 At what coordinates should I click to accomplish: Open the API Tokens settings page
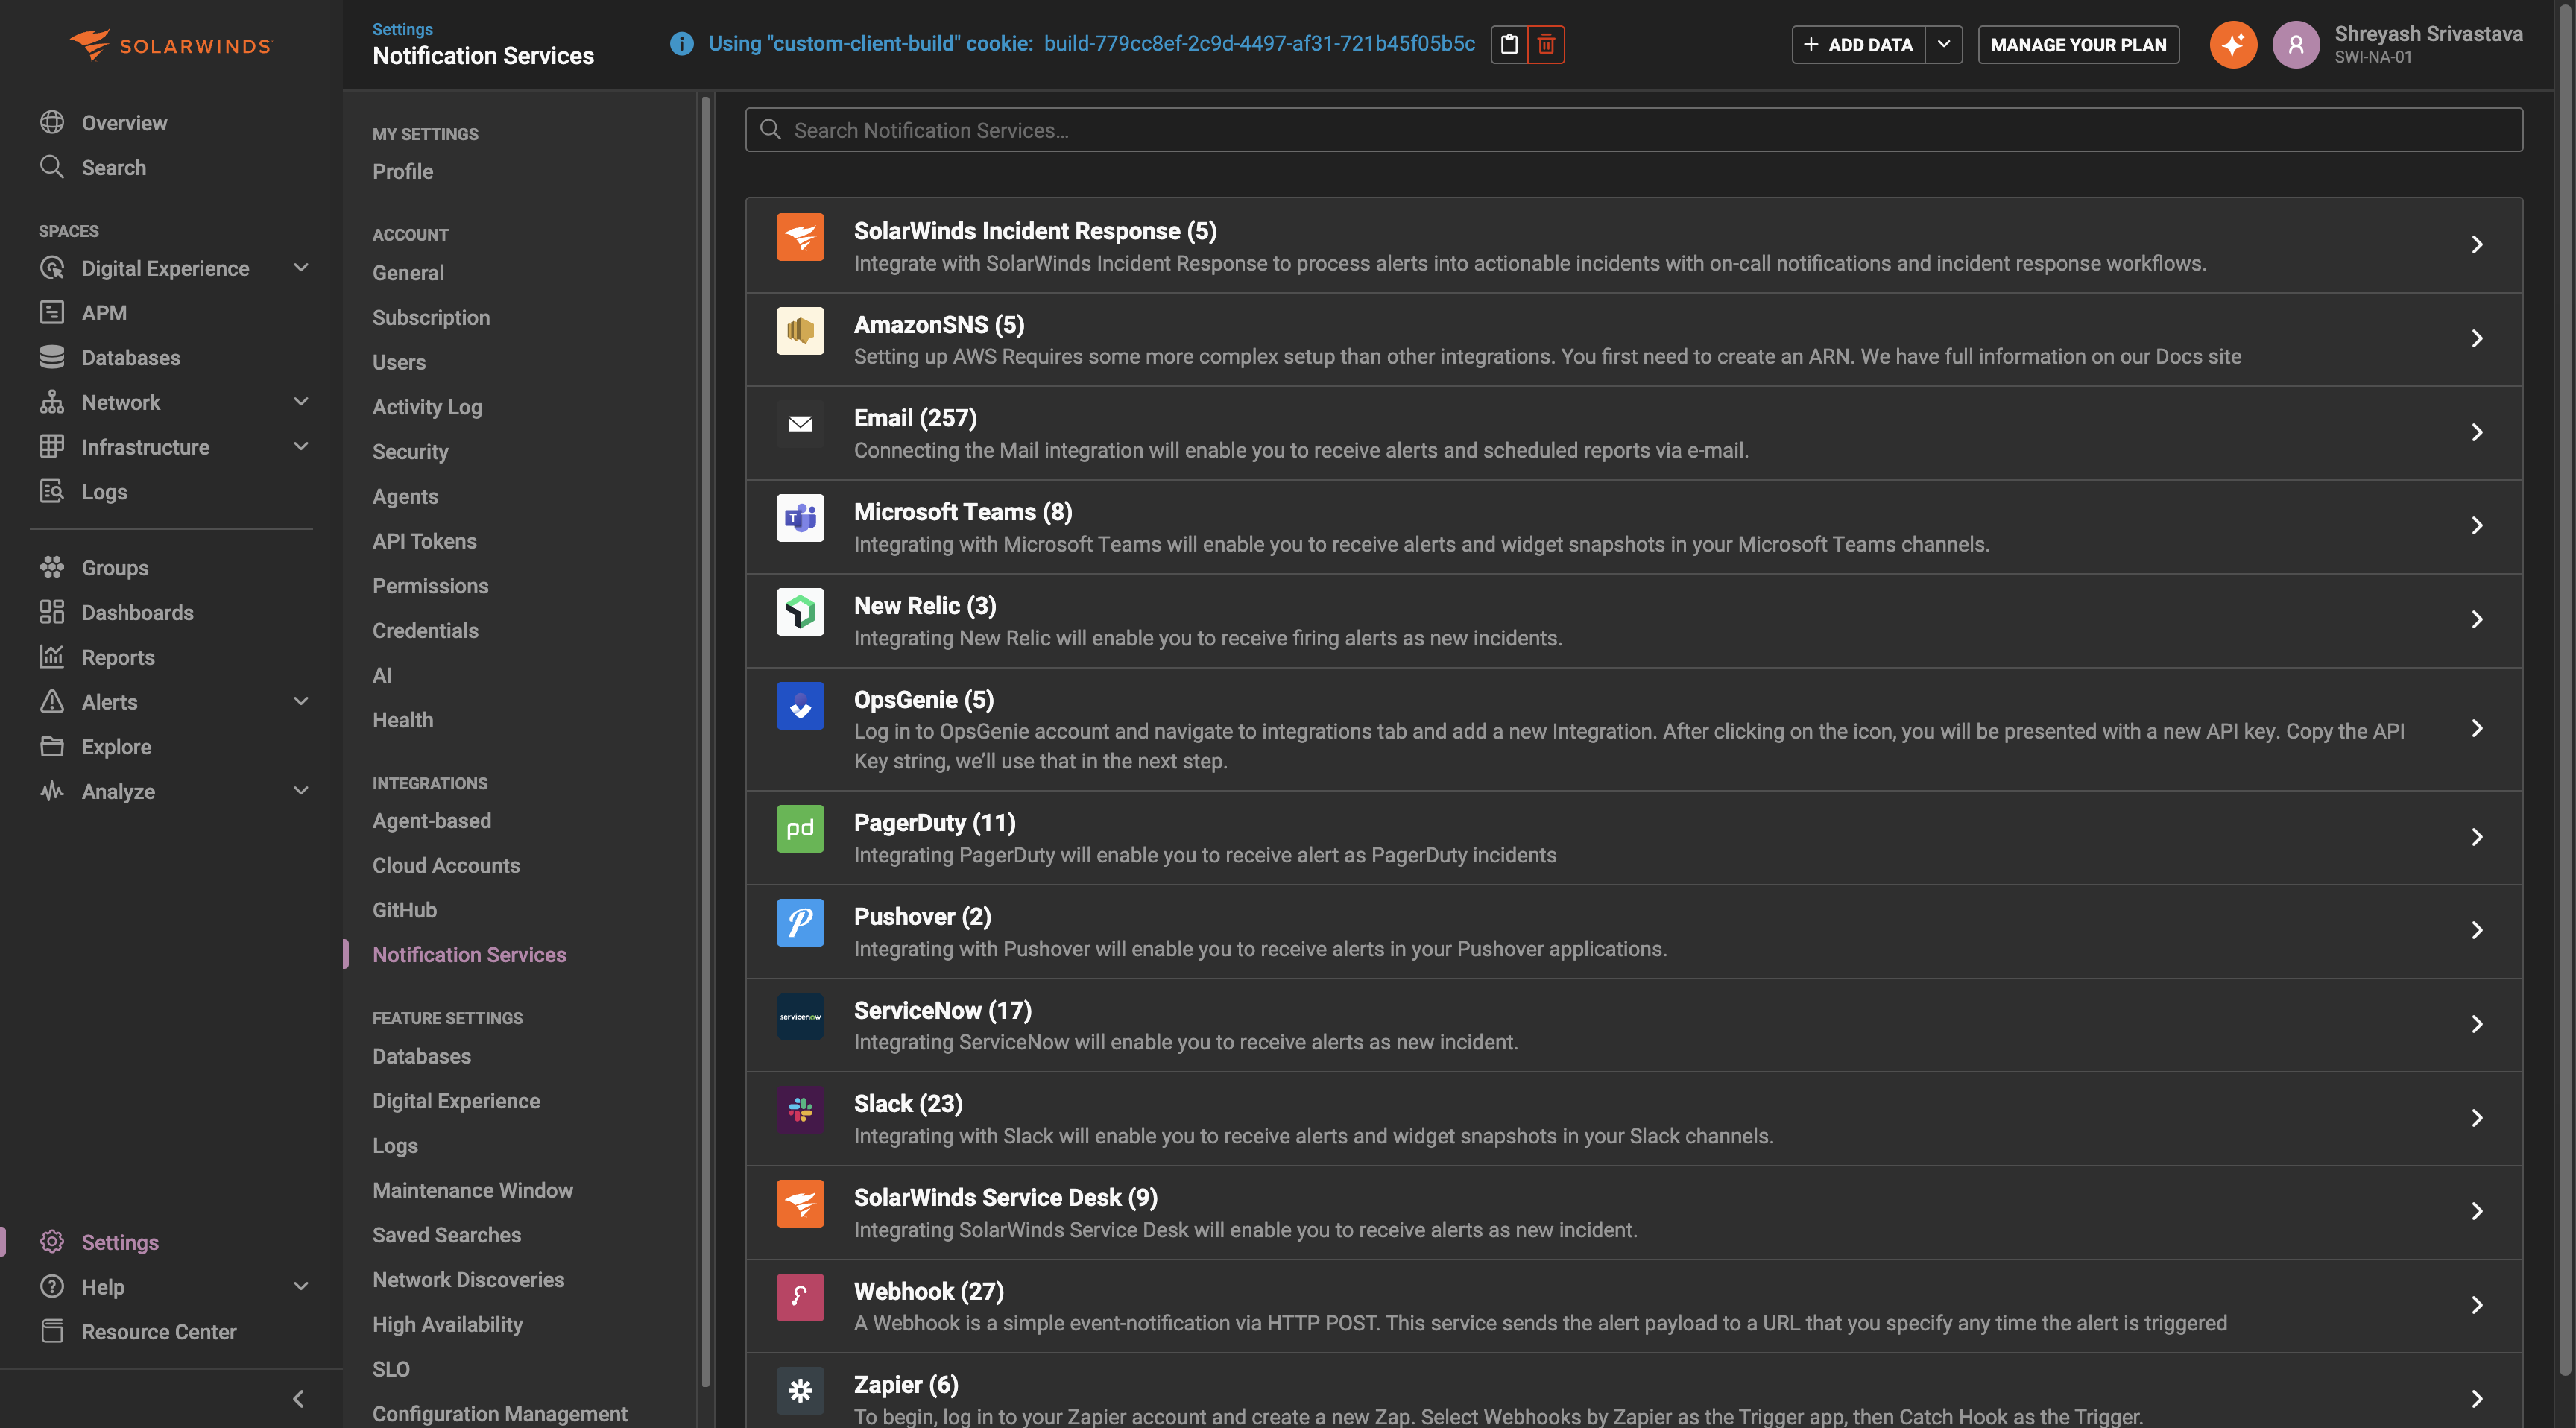coord(424,541)
